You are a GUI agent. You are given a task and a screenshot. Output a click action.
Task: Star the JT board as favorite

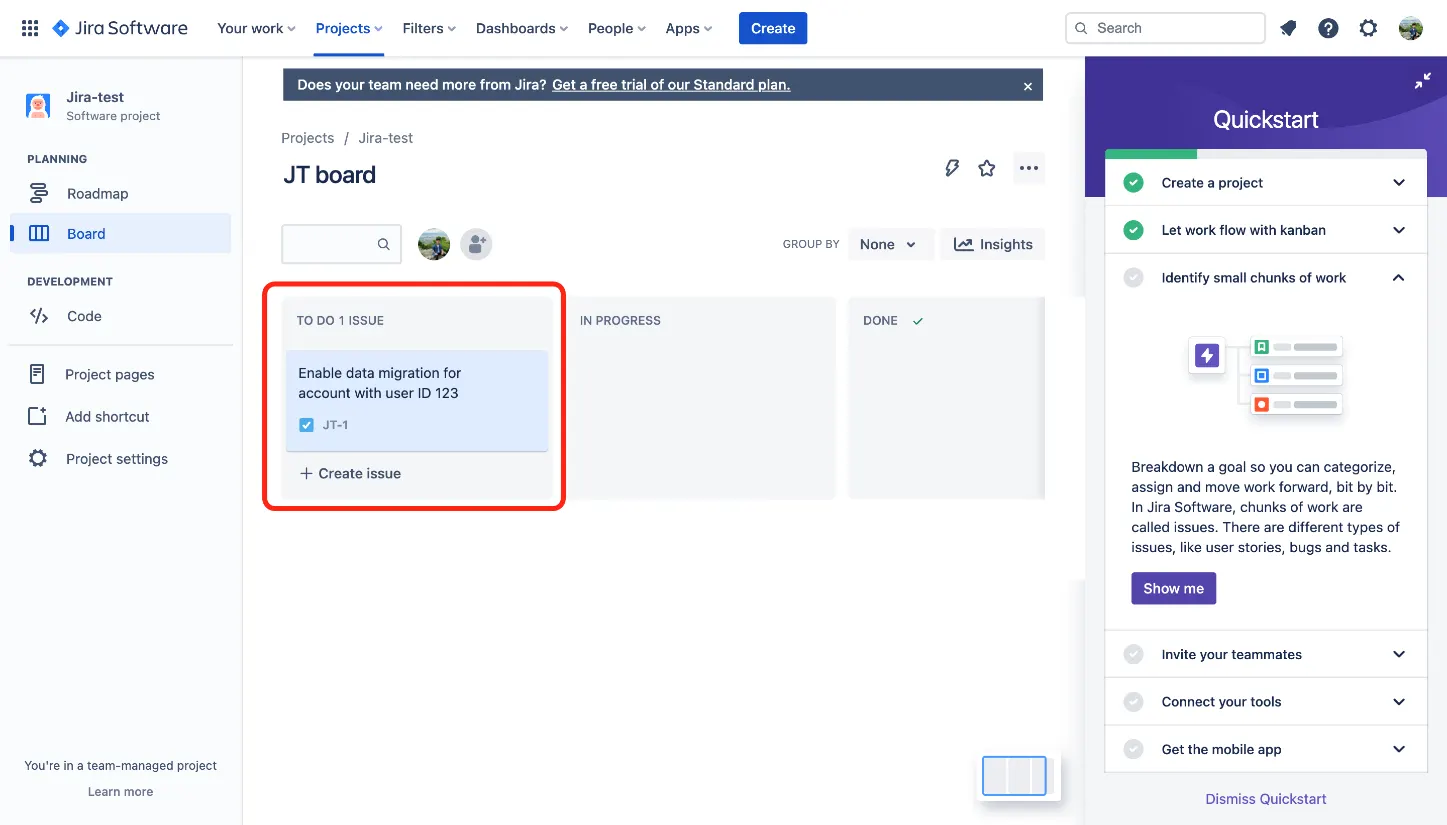pyautogui.click(x=987, y=168)
